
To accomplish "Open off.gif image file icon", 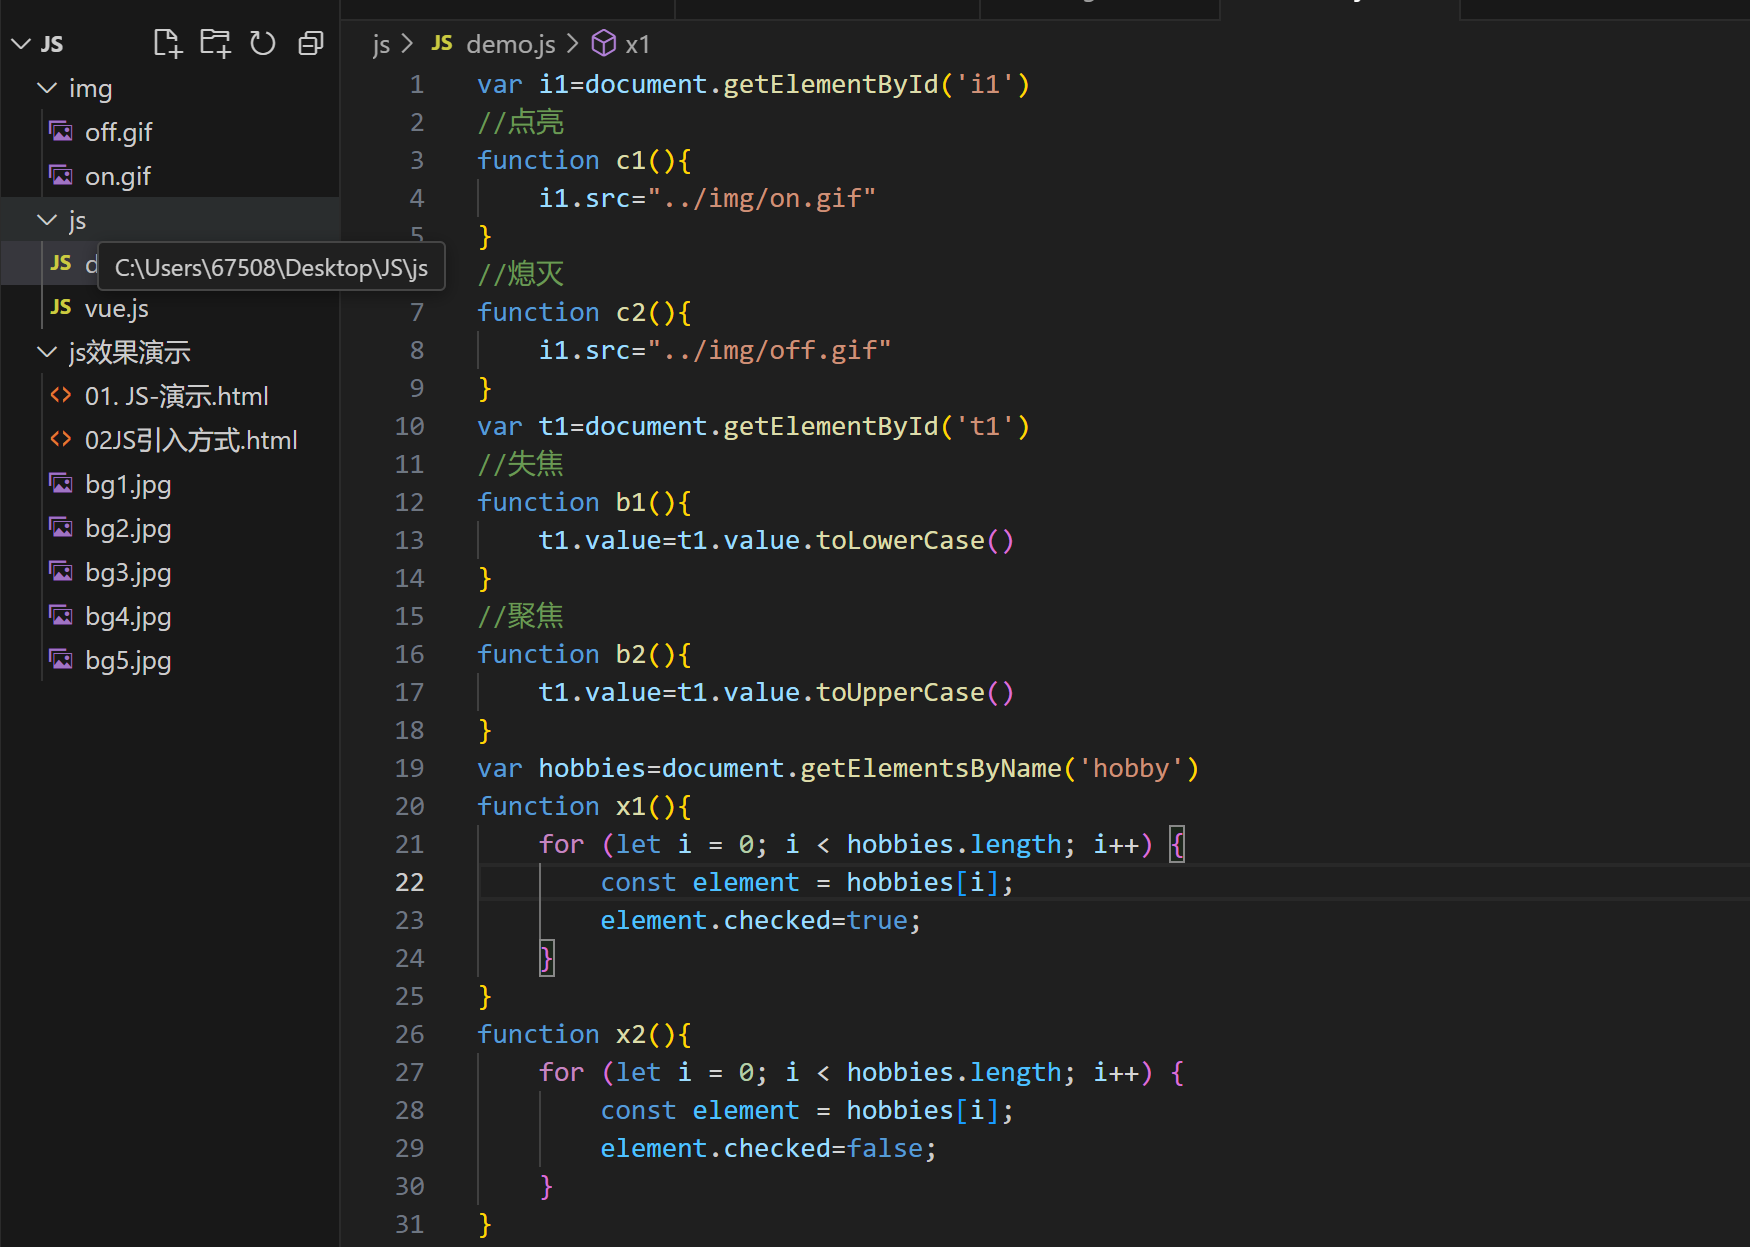I will [61, 132].
